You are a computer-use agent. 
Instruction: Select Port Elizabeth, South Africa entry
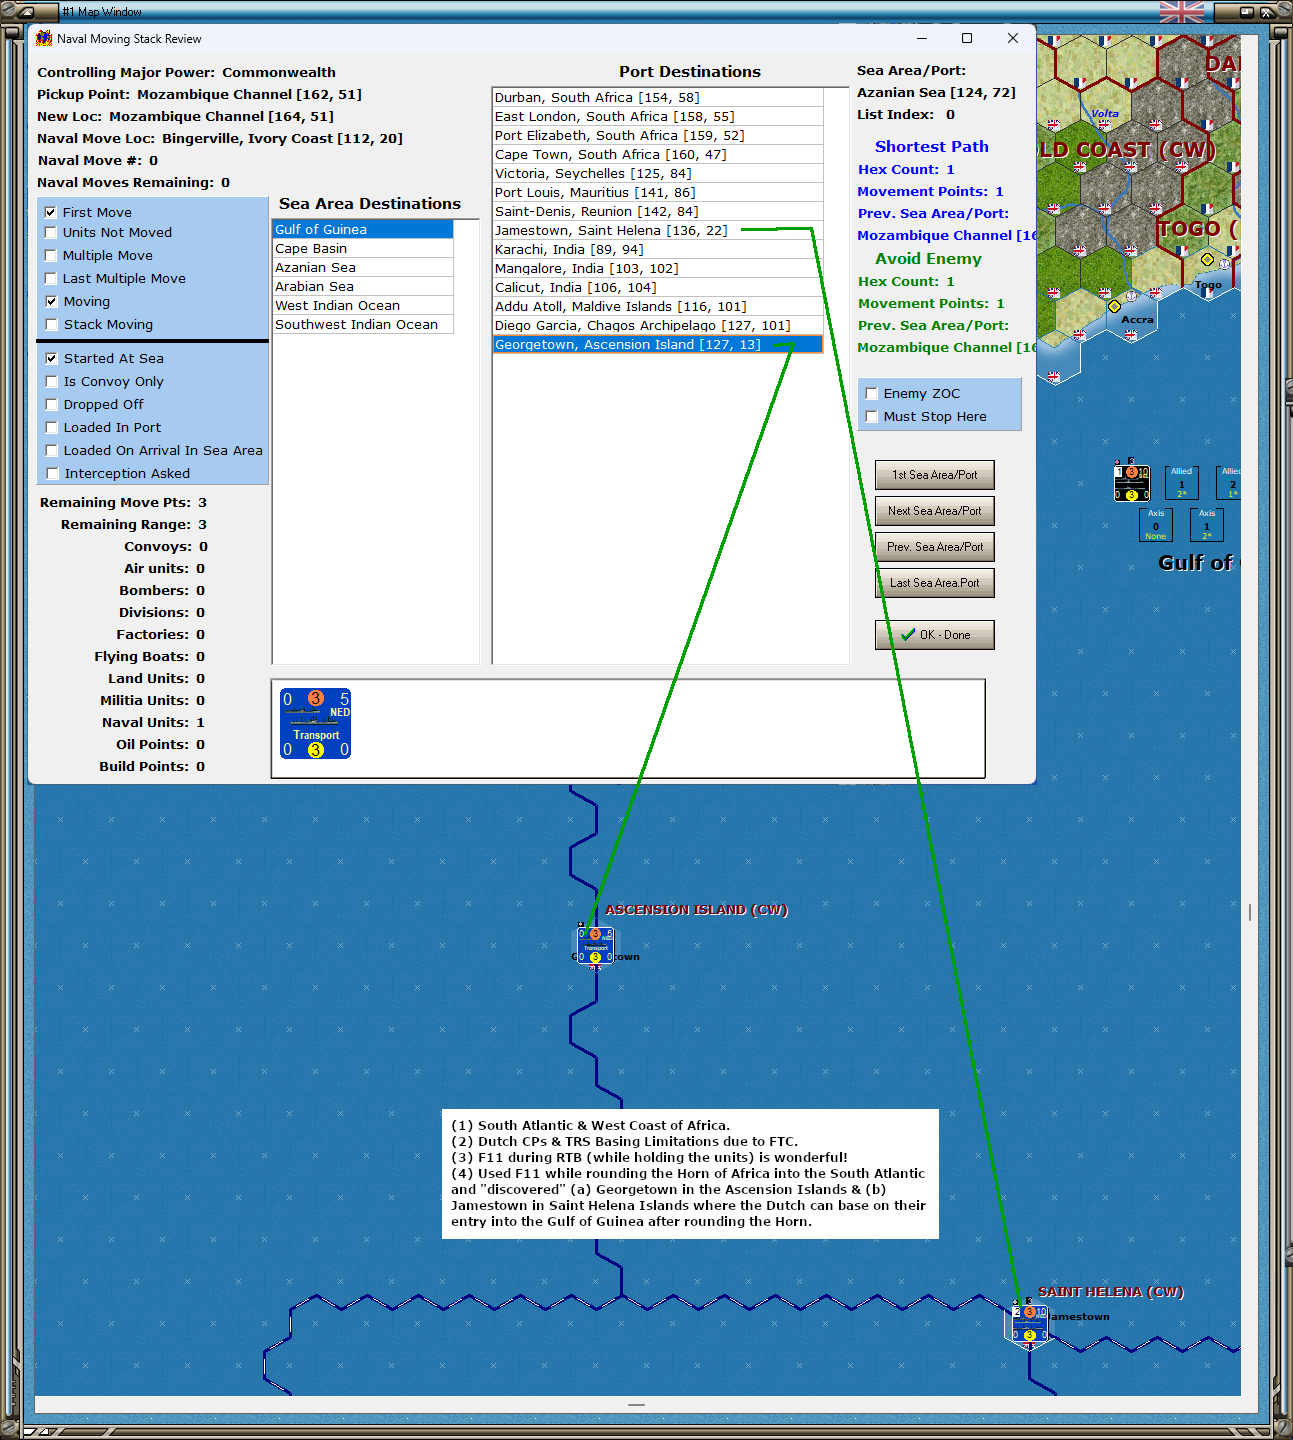[x=658, y=135]
